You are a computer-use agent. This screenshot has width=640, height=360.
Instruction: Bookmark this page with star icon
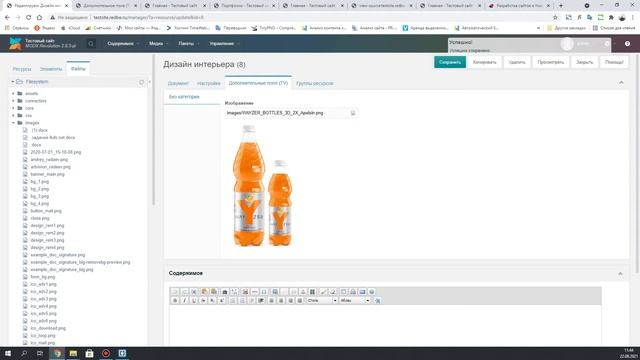point(555,18)
